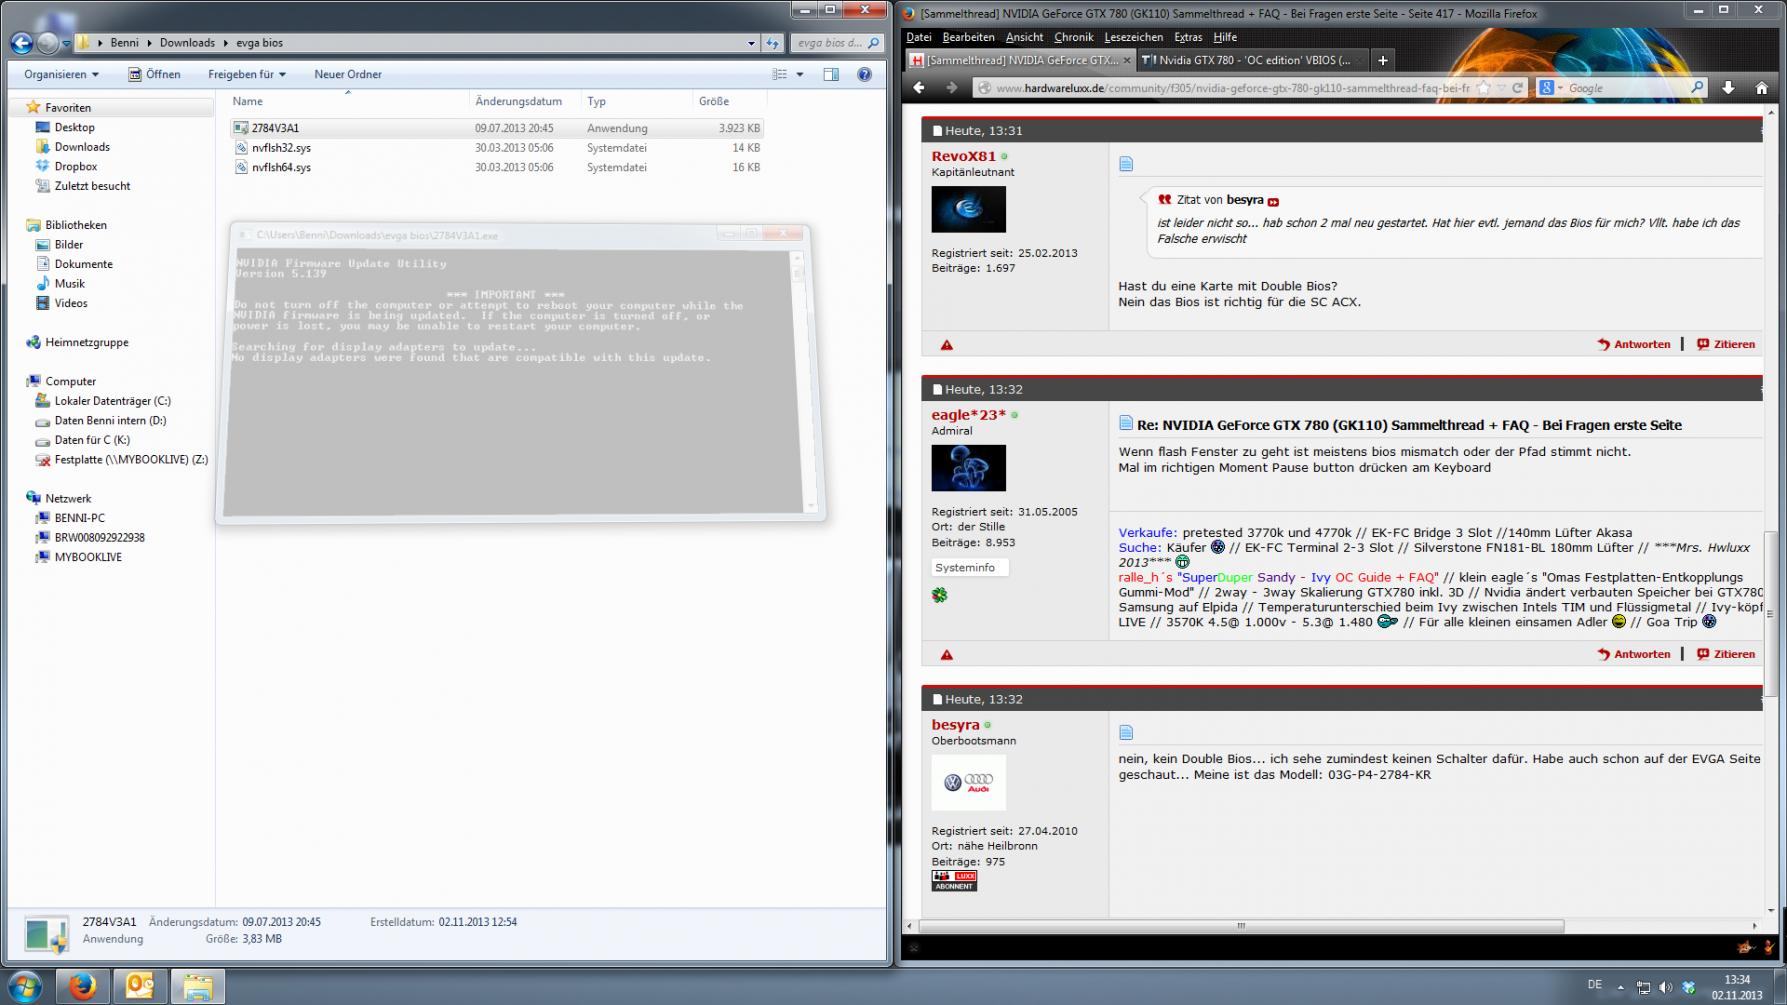The image size is (1787, 1005).
Task: Bookmark this page star icon
Action: coord(1483,88)
